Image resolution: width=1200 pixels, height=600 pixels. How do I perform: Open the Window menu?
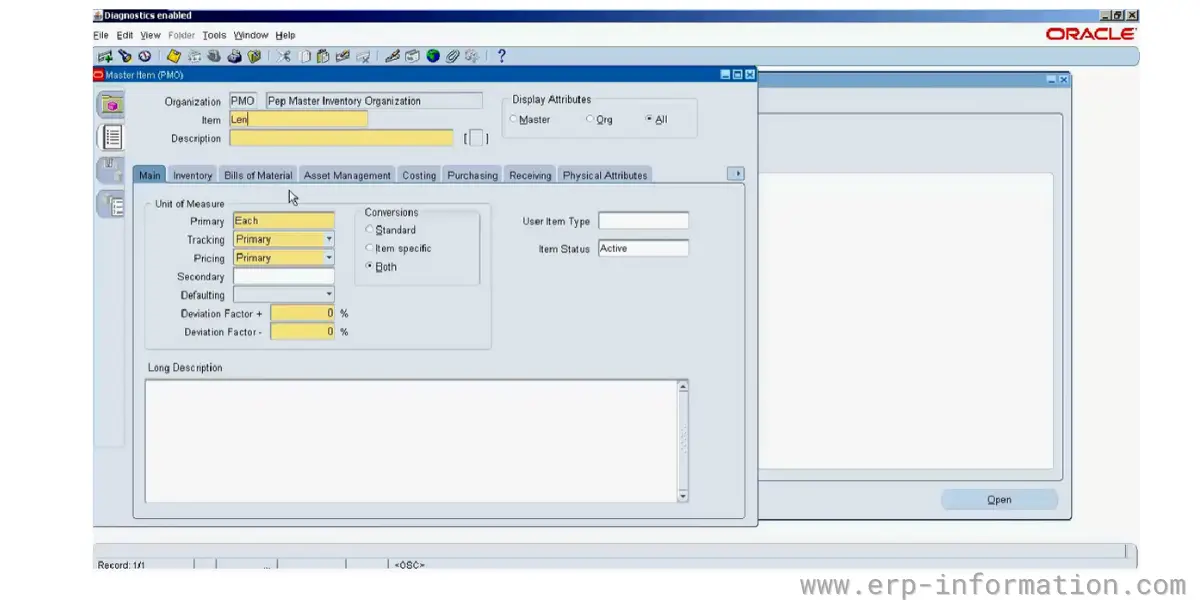[251, 35]
